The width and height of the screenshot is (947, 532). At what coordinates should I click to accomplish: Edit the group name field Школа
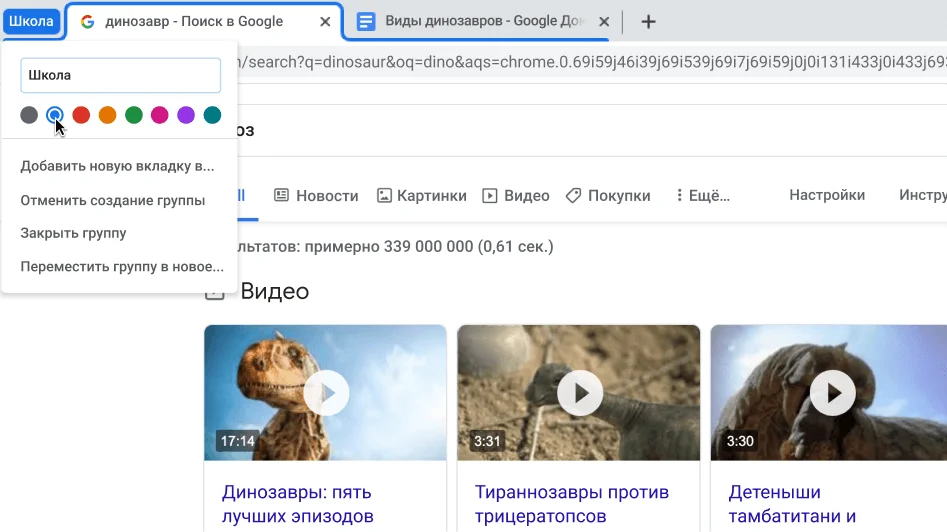[x=120, y=75]
